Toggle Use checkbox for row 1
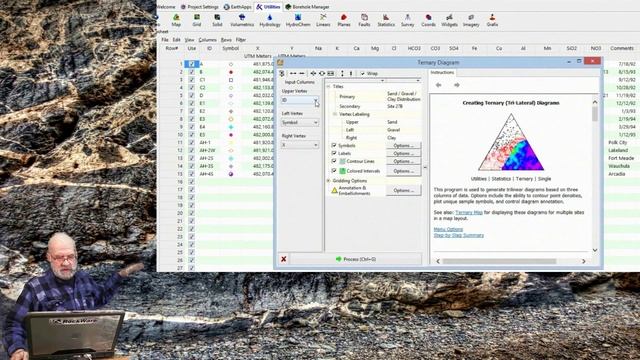This screenshot has height=360, width=640. click(191, 64)
